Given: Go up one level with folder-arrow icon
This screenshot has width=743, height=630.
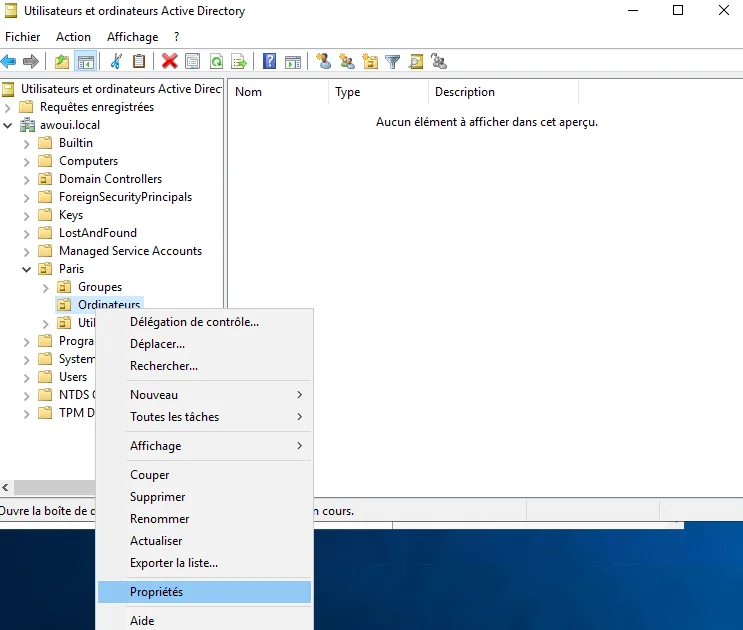Looking at the screenshot, I should point(62,62).
